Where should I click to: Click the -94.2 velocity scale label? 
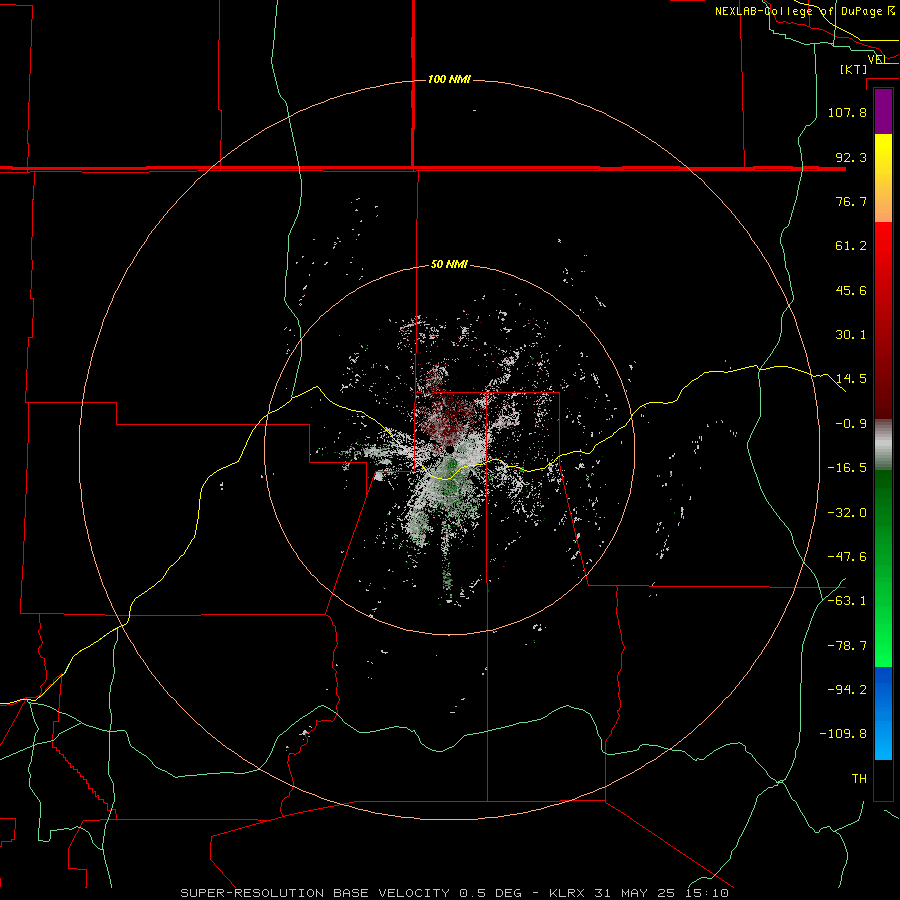[x=847, y=690]
